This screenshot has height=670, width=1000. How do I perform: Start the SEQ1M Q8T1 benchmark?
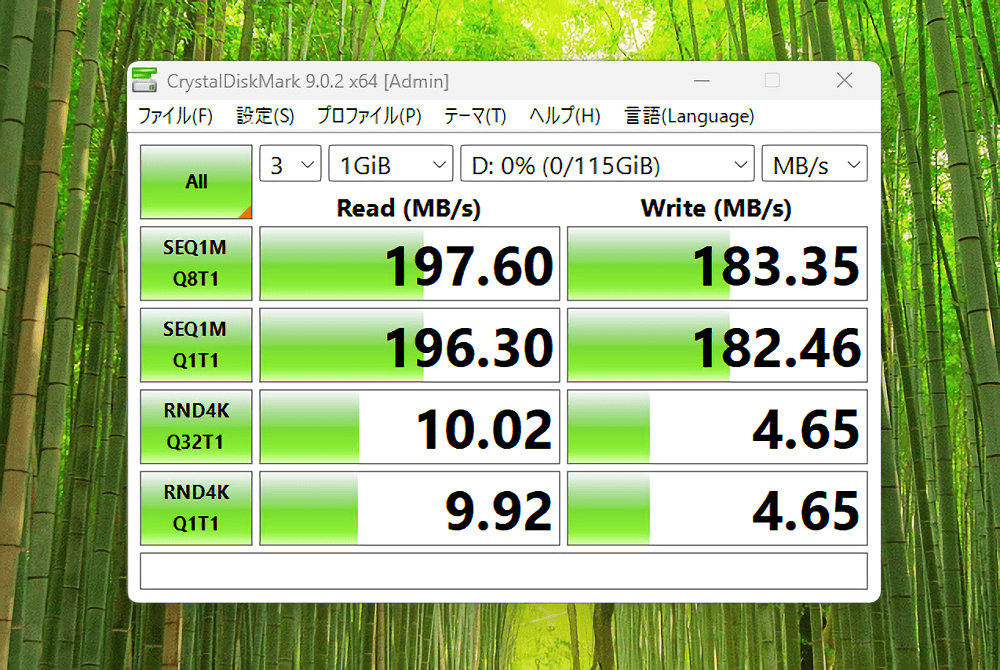[x=195, y=263]
